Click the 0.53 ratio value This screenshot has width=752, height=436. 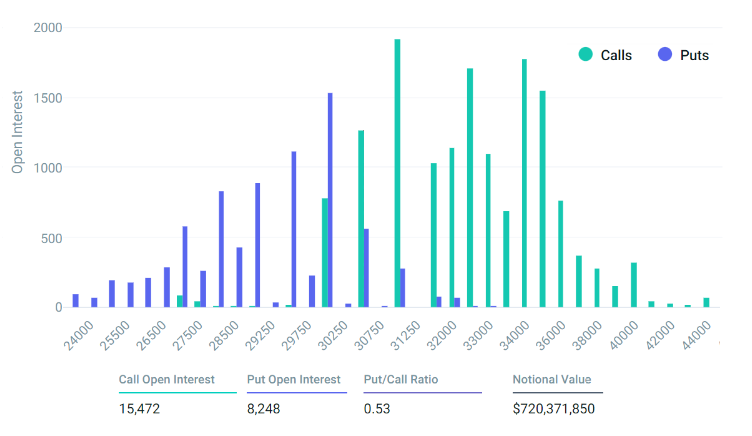coord(376,409)
